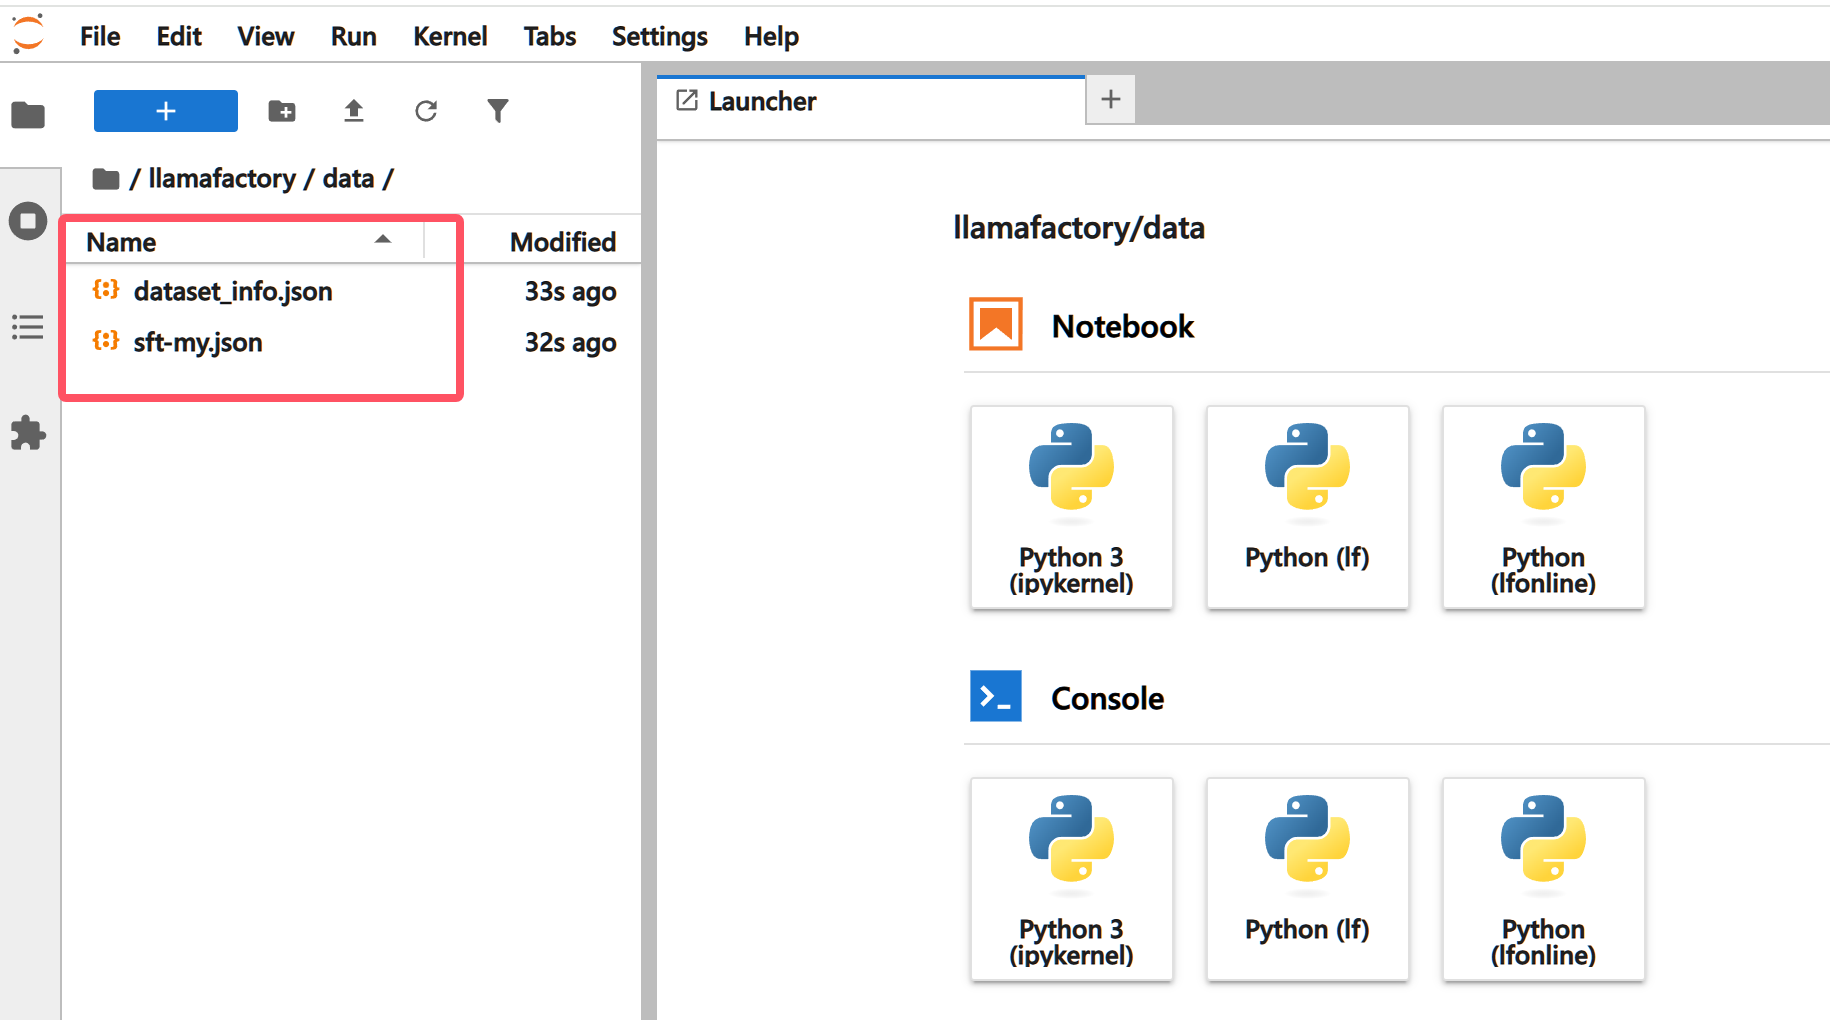Add new tab next to Launcher
The height and width of the screenshot is (1020, 1830).
[1110, 100]
